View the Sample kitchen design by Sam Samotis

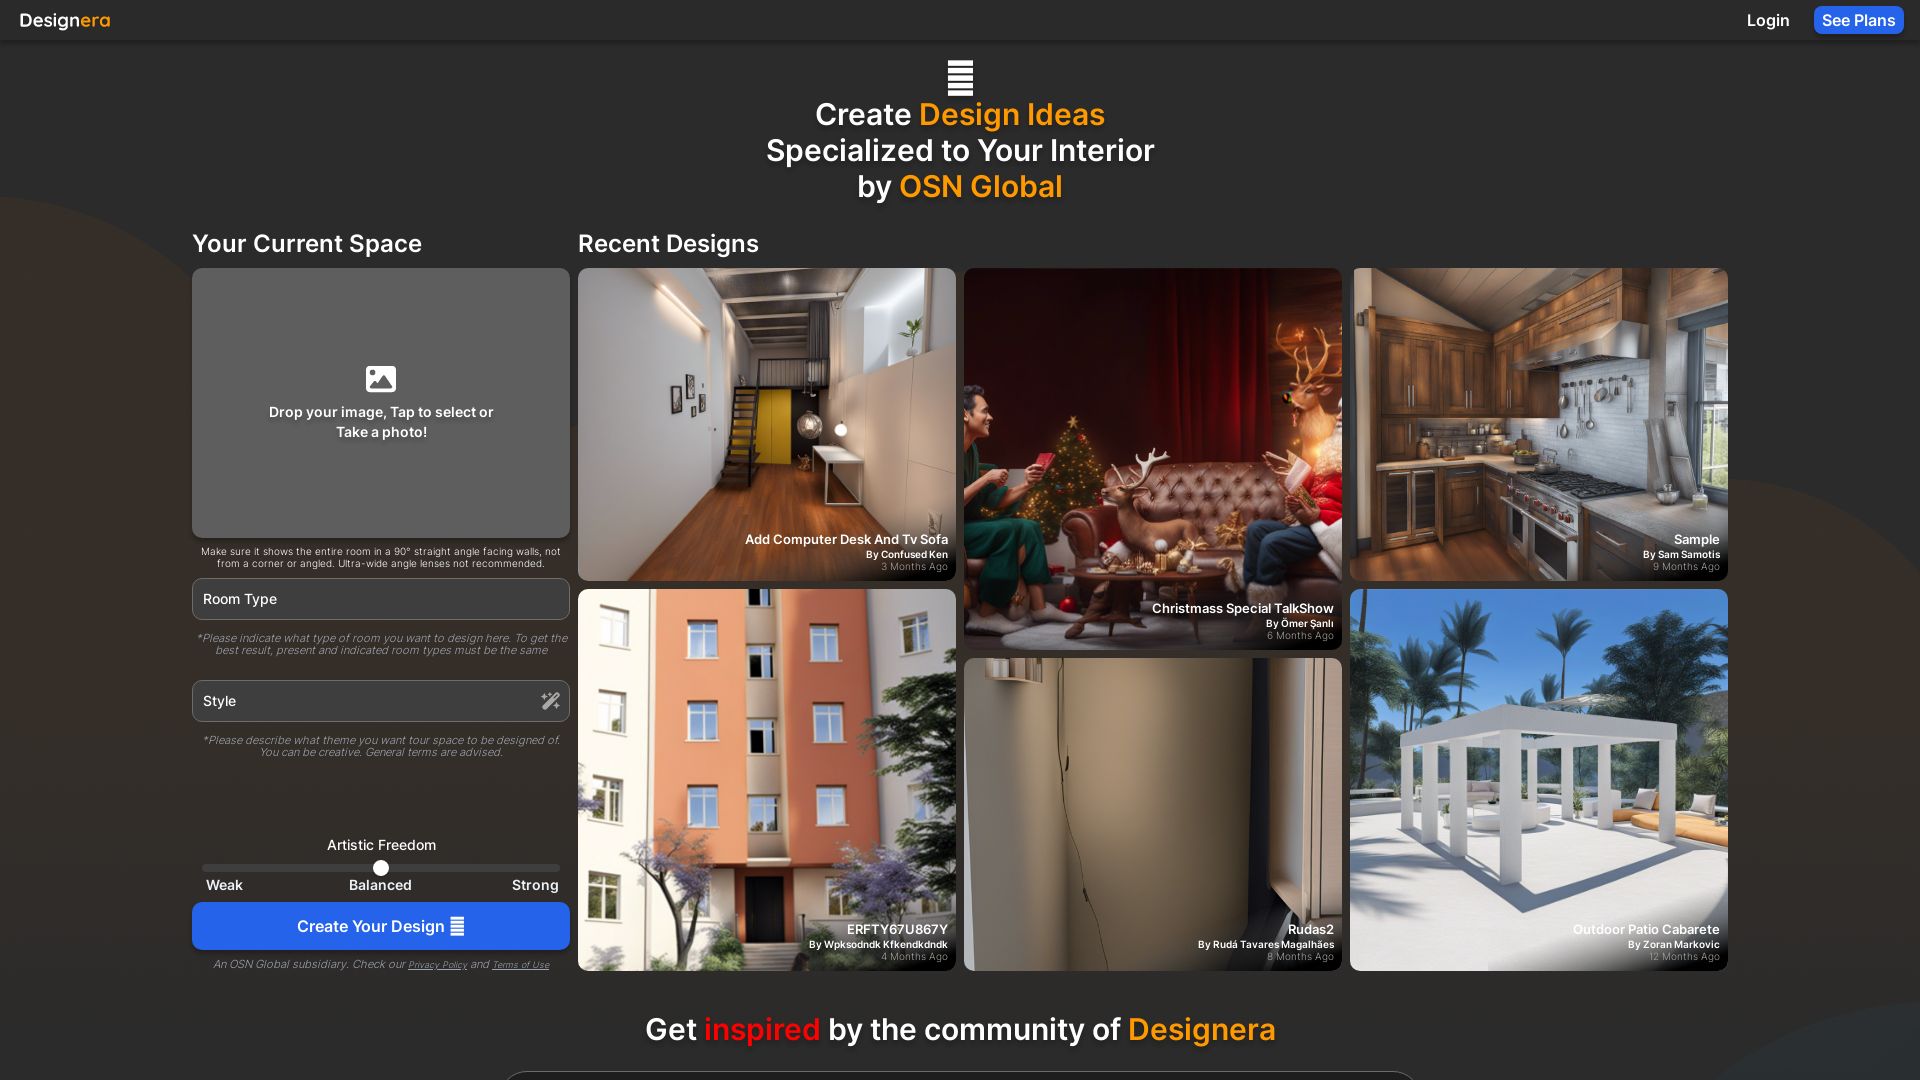(x=1538, y=424)
